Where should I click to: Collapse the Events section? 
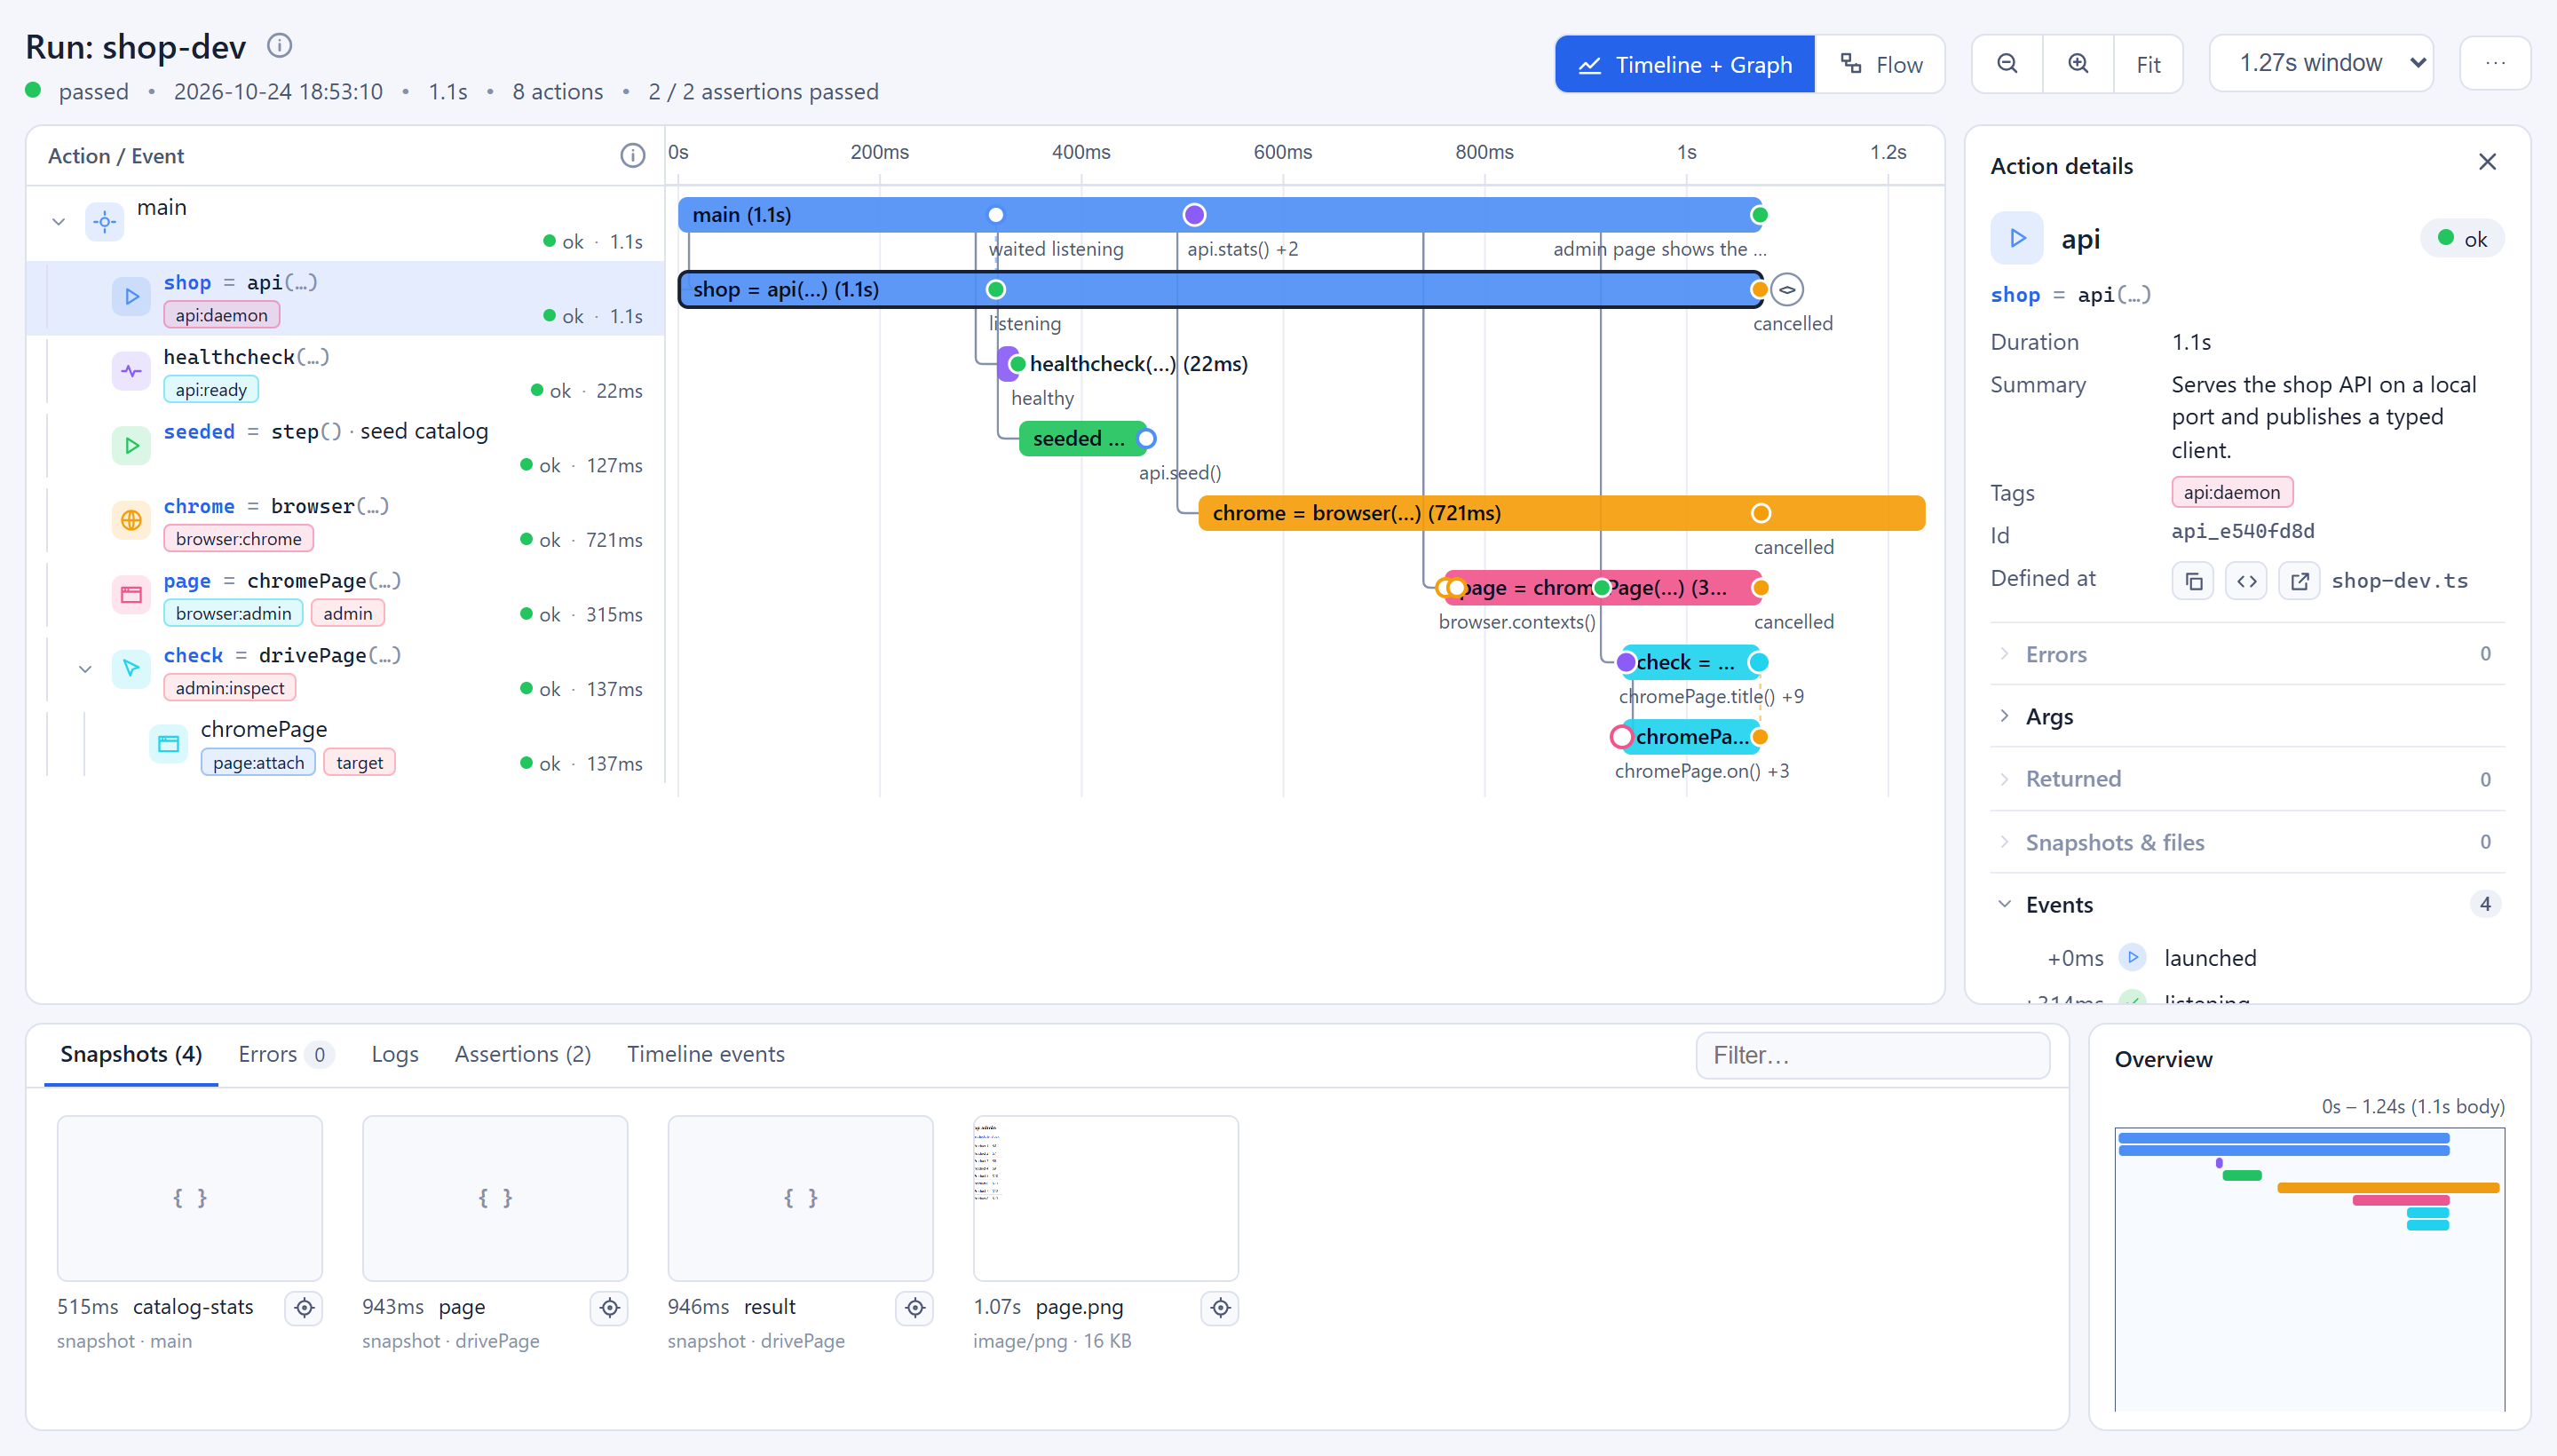click(2246, 904)
